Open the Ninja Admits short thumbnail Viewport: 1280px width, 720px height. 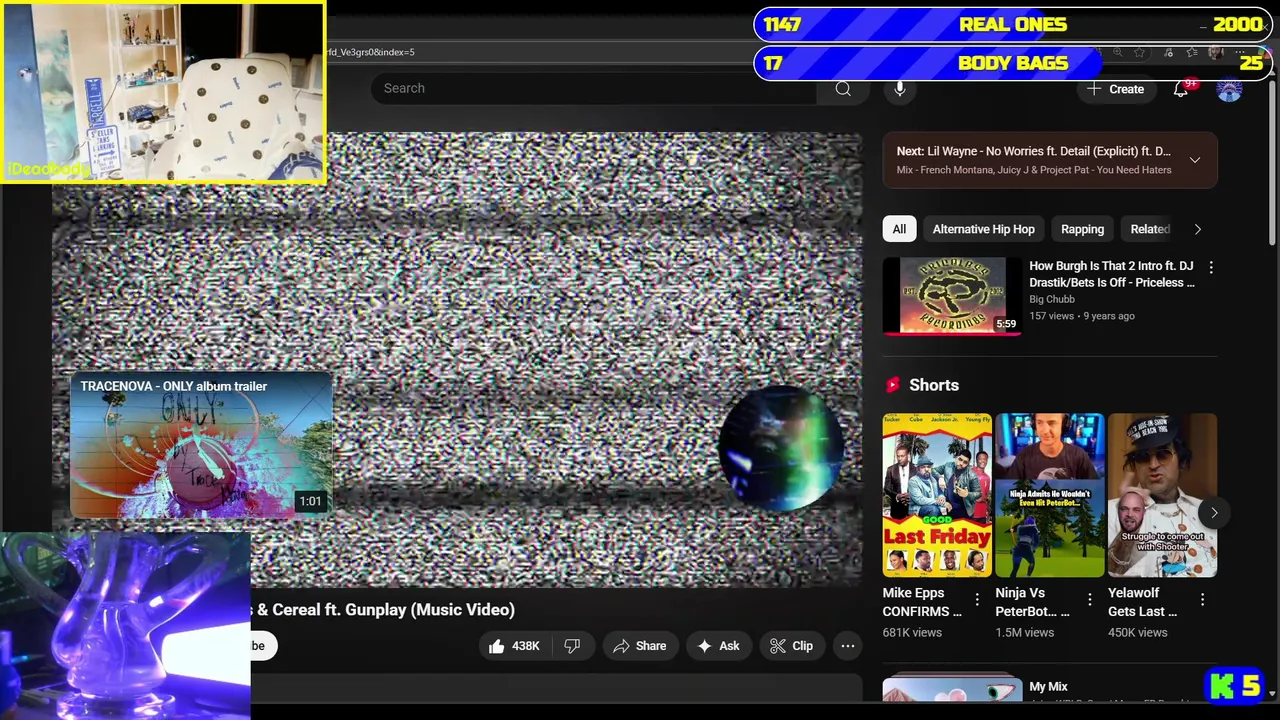pos(1049,495)
